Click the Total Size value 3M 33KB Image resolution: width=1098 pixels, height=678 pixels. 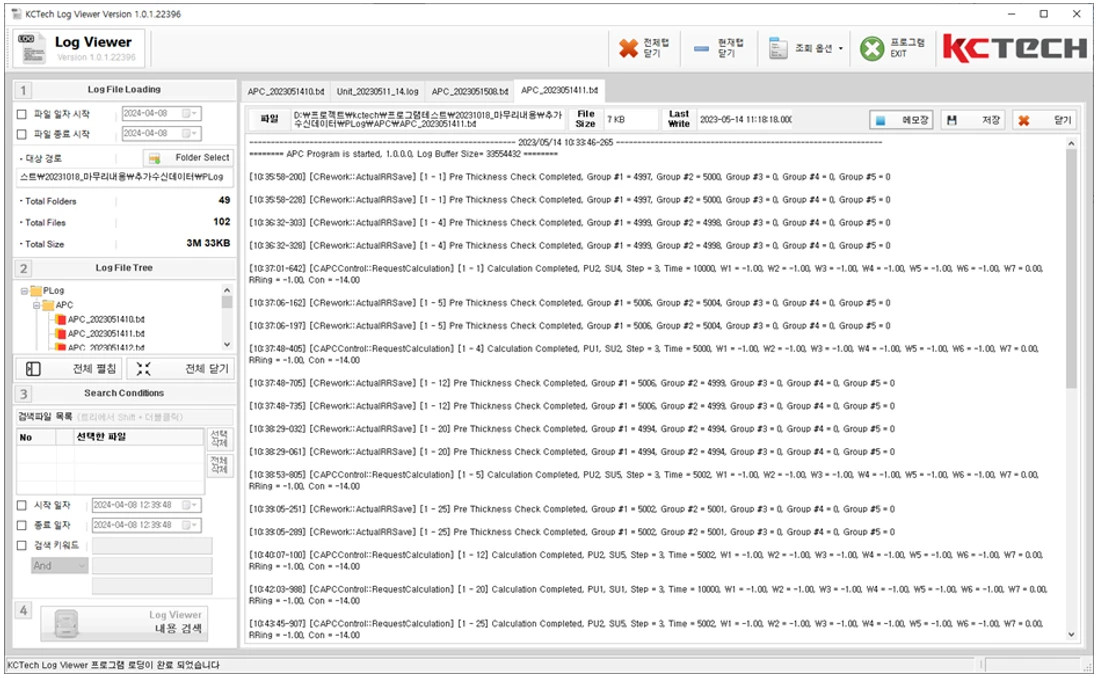(208, 243)
